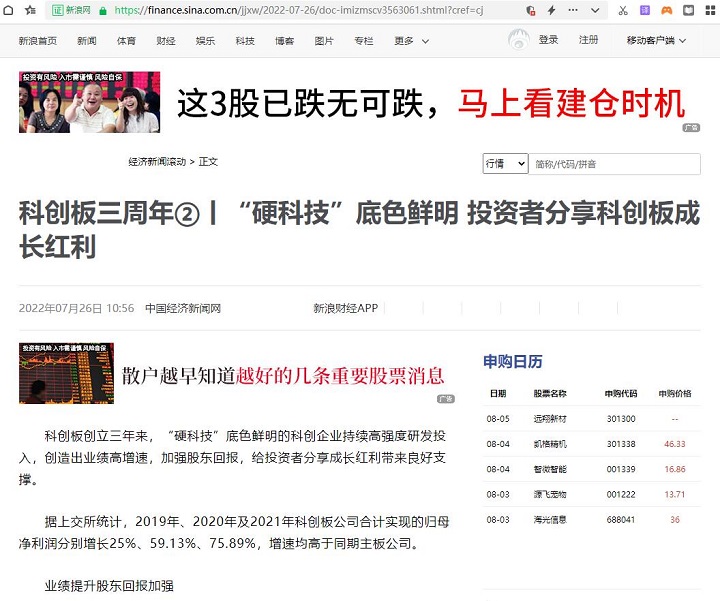Click the bookmark star icon left of address
Screen dimensions: 720x601
(31, 10)
